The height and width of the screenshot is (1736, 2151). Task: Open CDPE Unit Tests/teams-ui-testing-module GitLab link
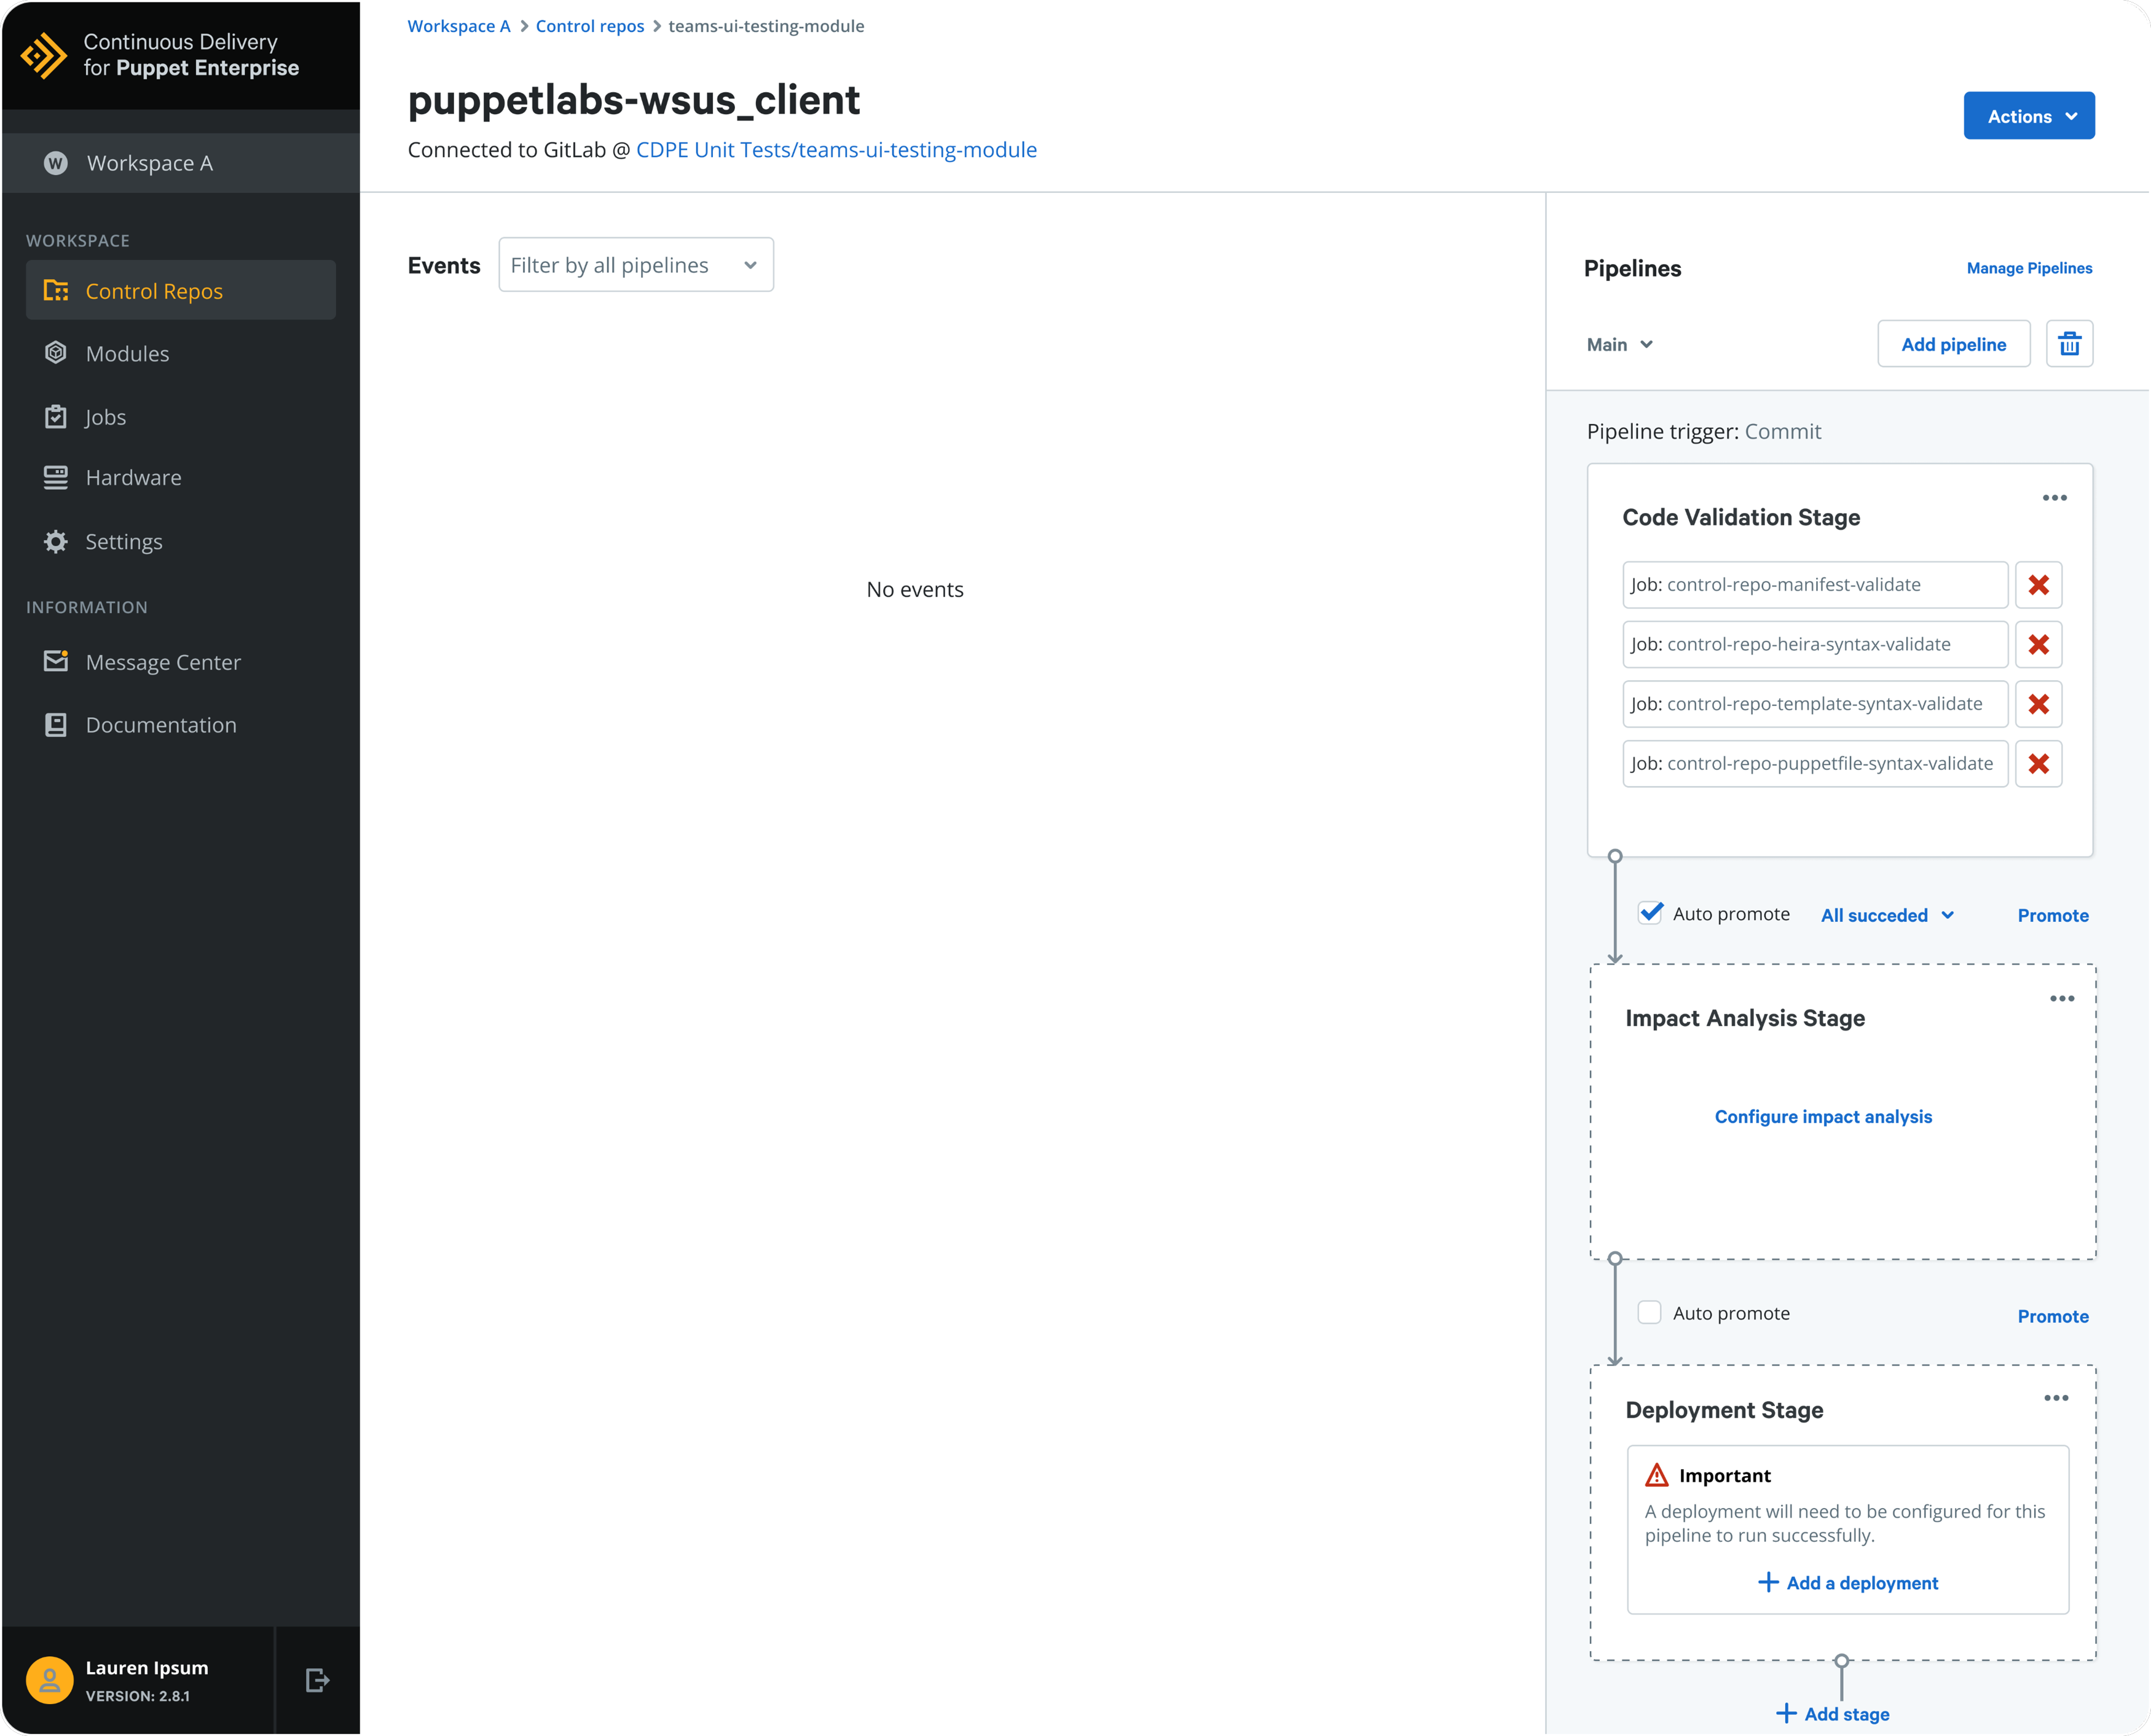(836, 150)
